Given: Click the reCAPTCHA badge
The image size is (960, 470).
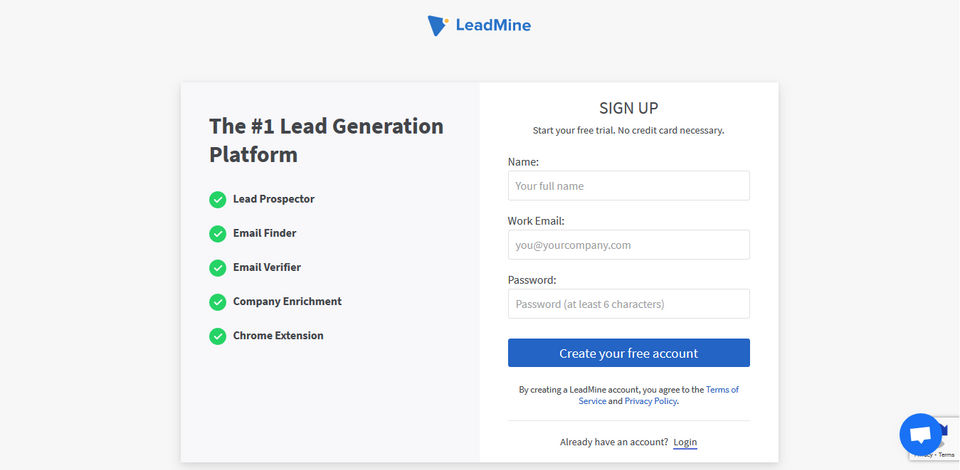Looking at the screenshot, I should (x=945, y=428).
